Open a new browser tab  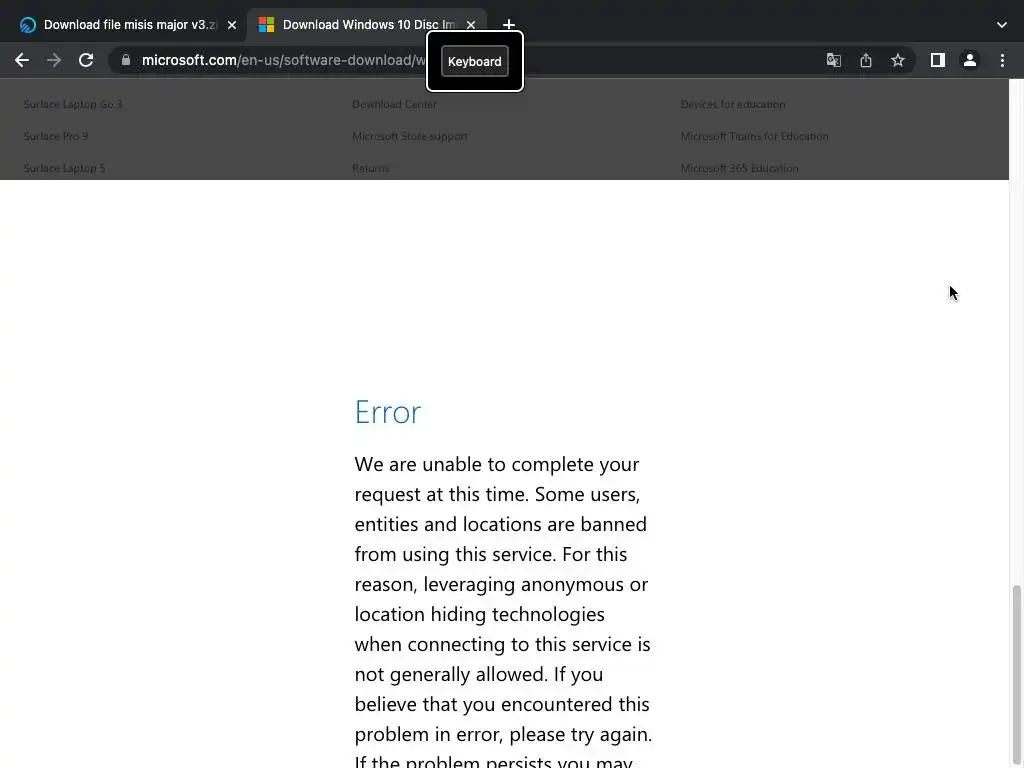[509, 25]
